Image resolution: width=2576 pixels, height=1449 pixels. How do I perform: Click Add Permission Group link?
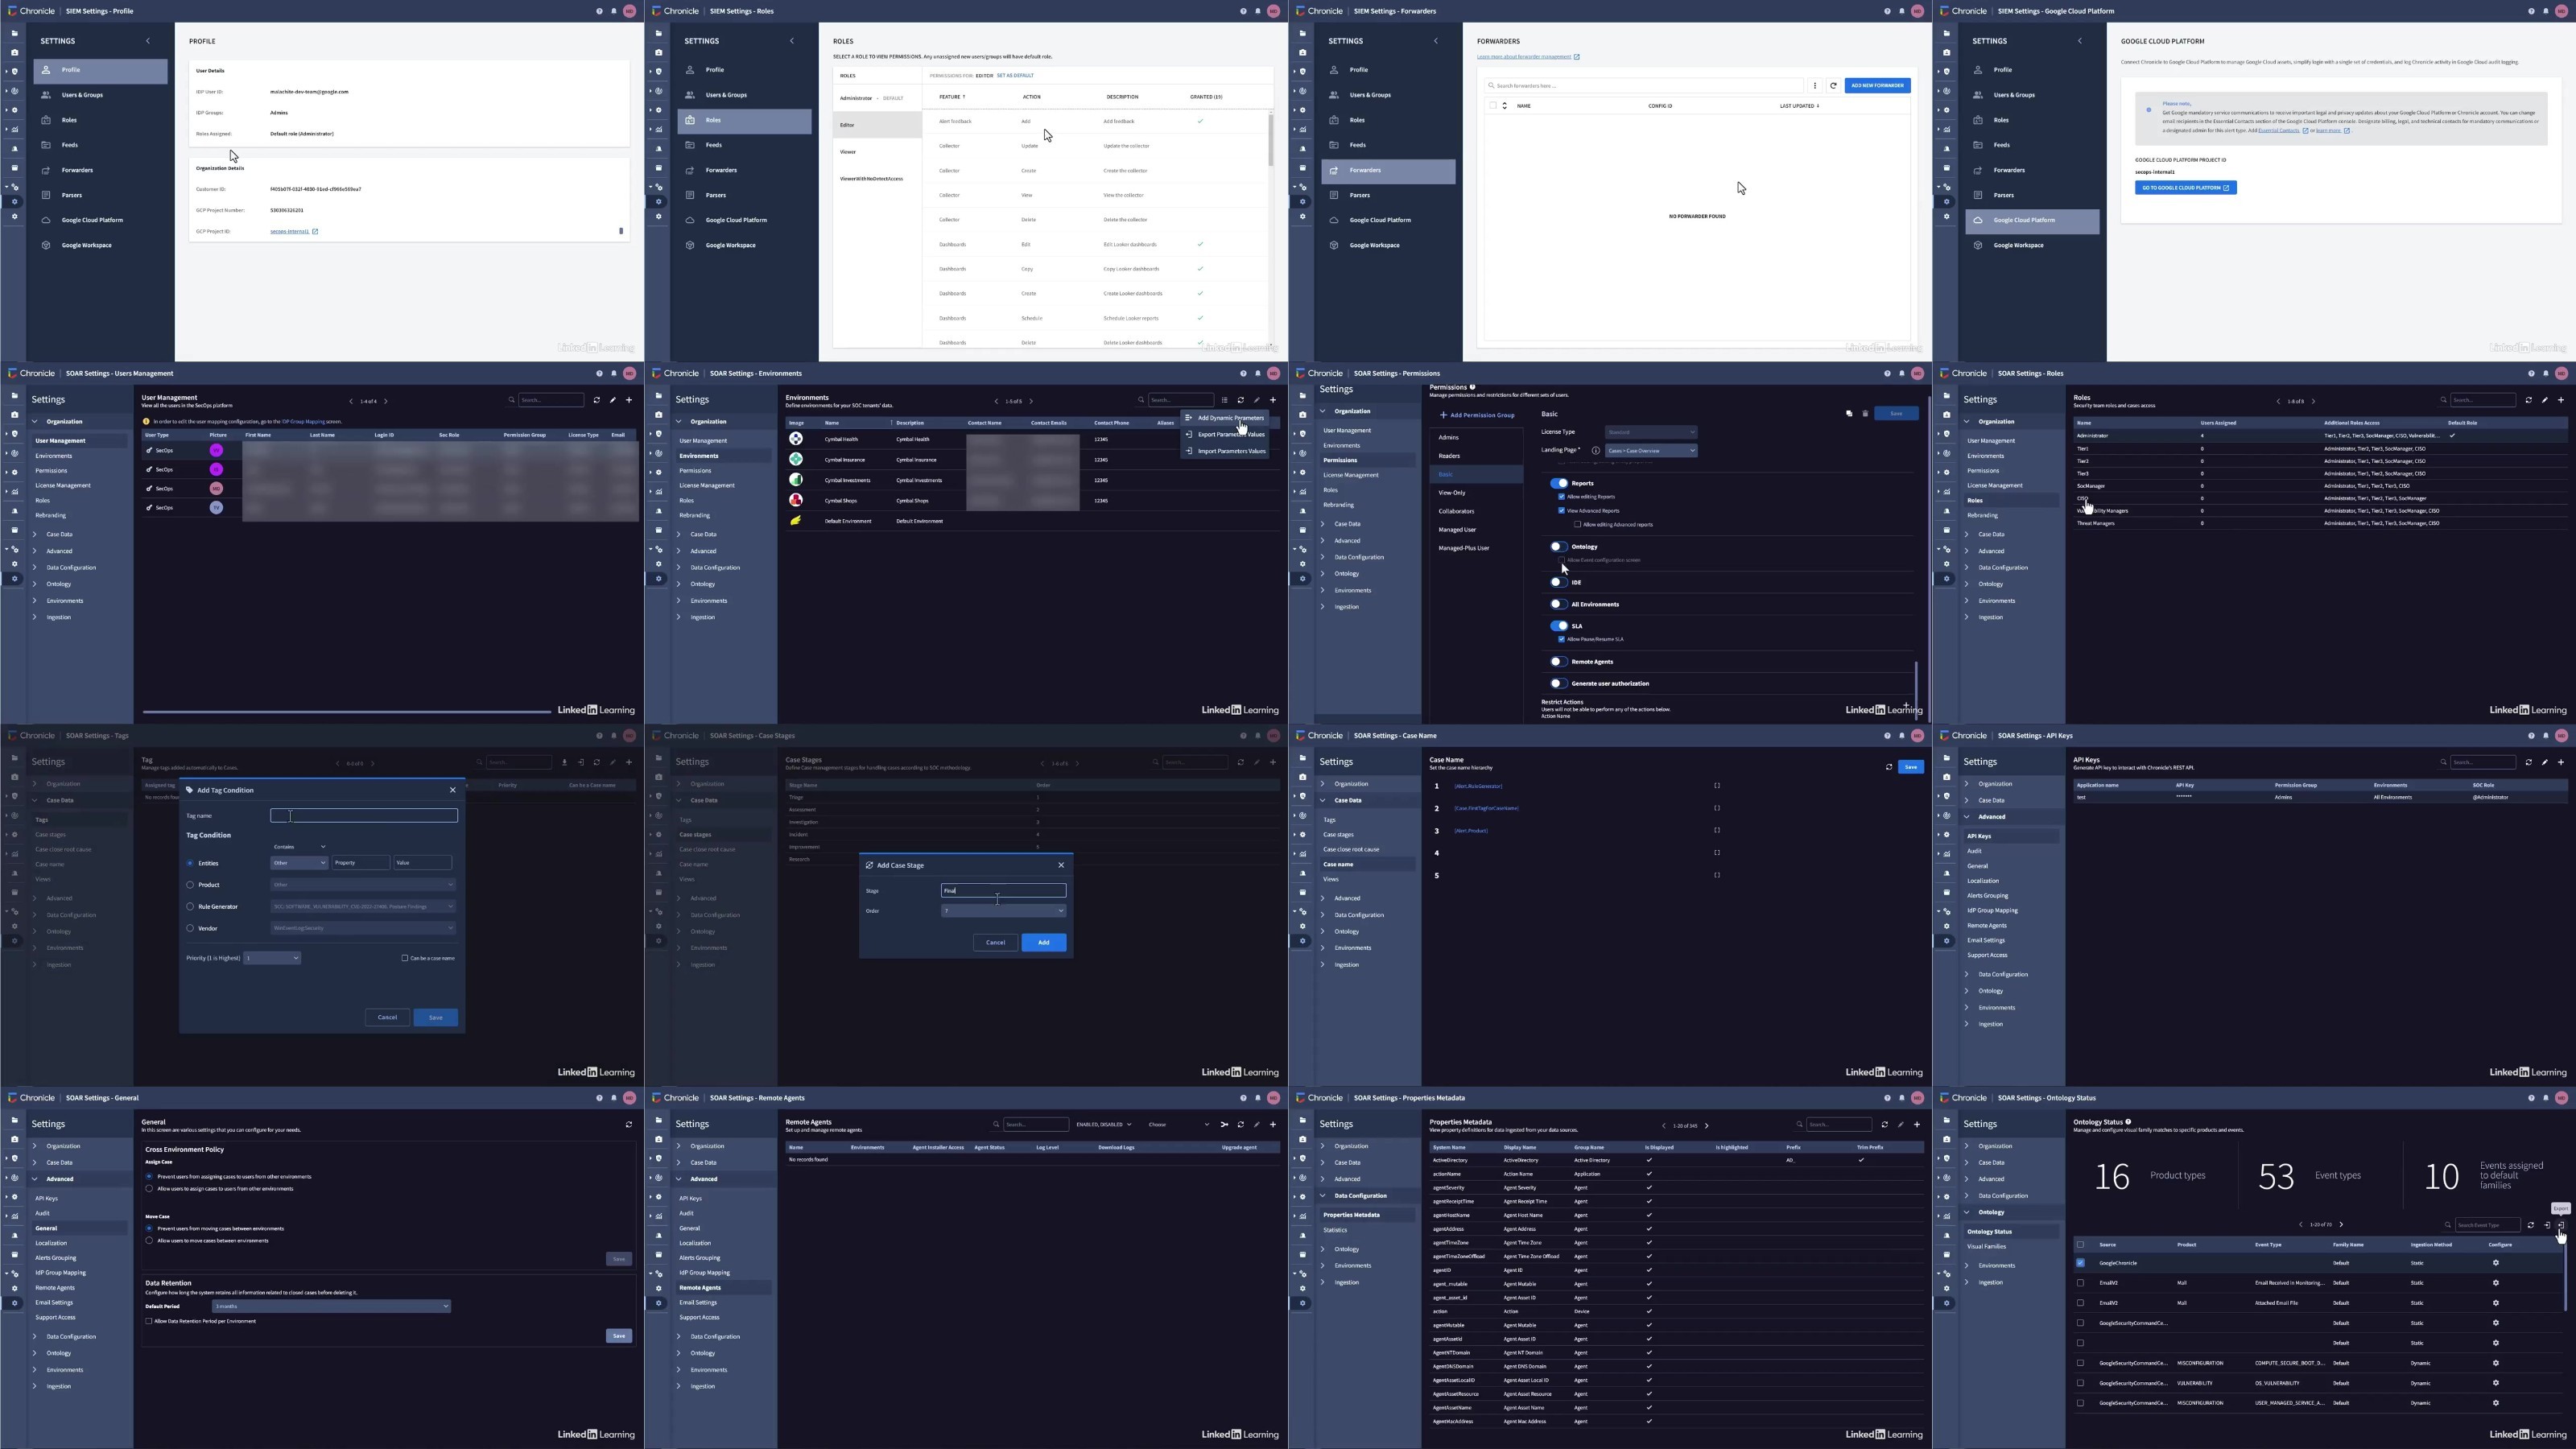(1477, 415)
